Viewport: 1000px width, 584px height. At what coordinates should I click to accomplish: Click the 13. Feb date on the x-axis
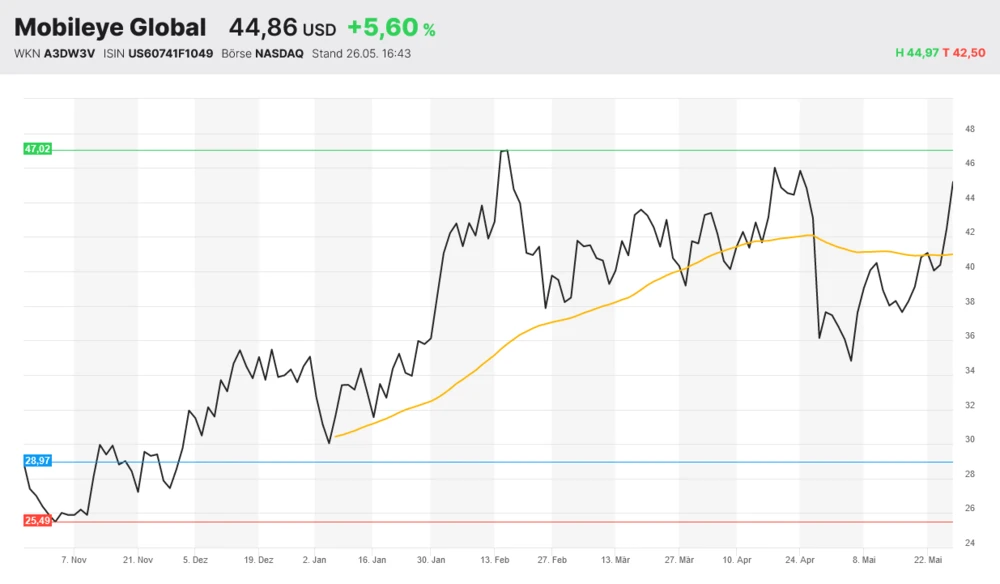click(x=495, y=560)
